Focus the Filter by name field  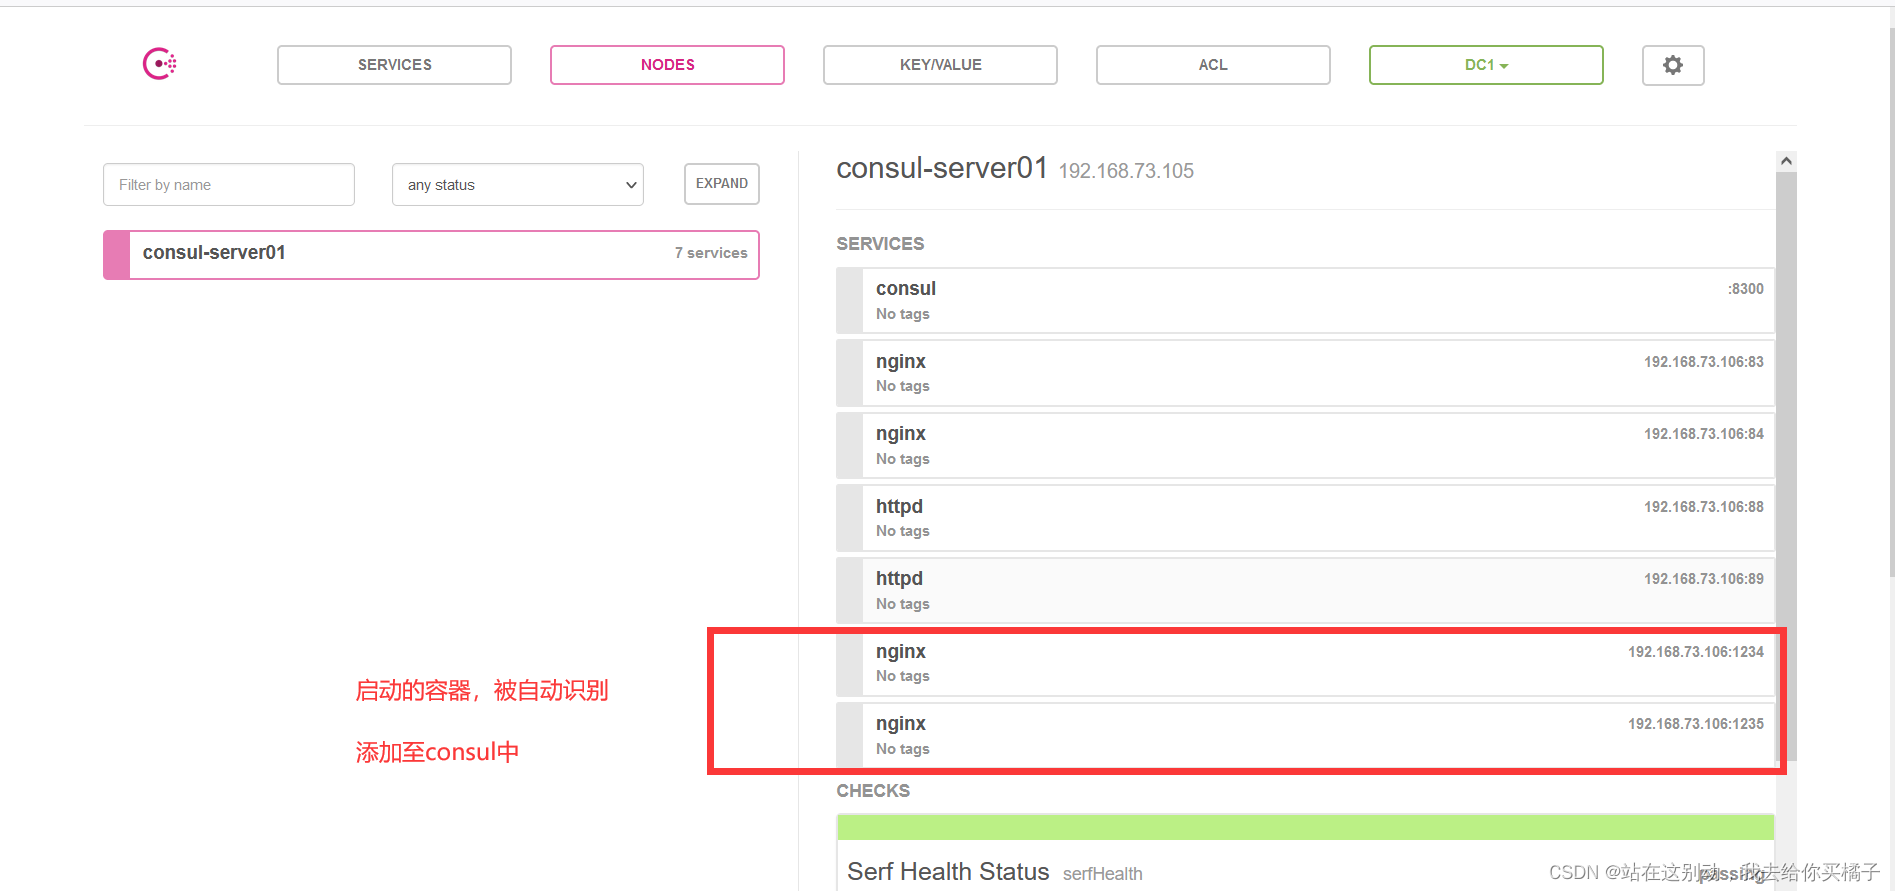coord(229,185)
